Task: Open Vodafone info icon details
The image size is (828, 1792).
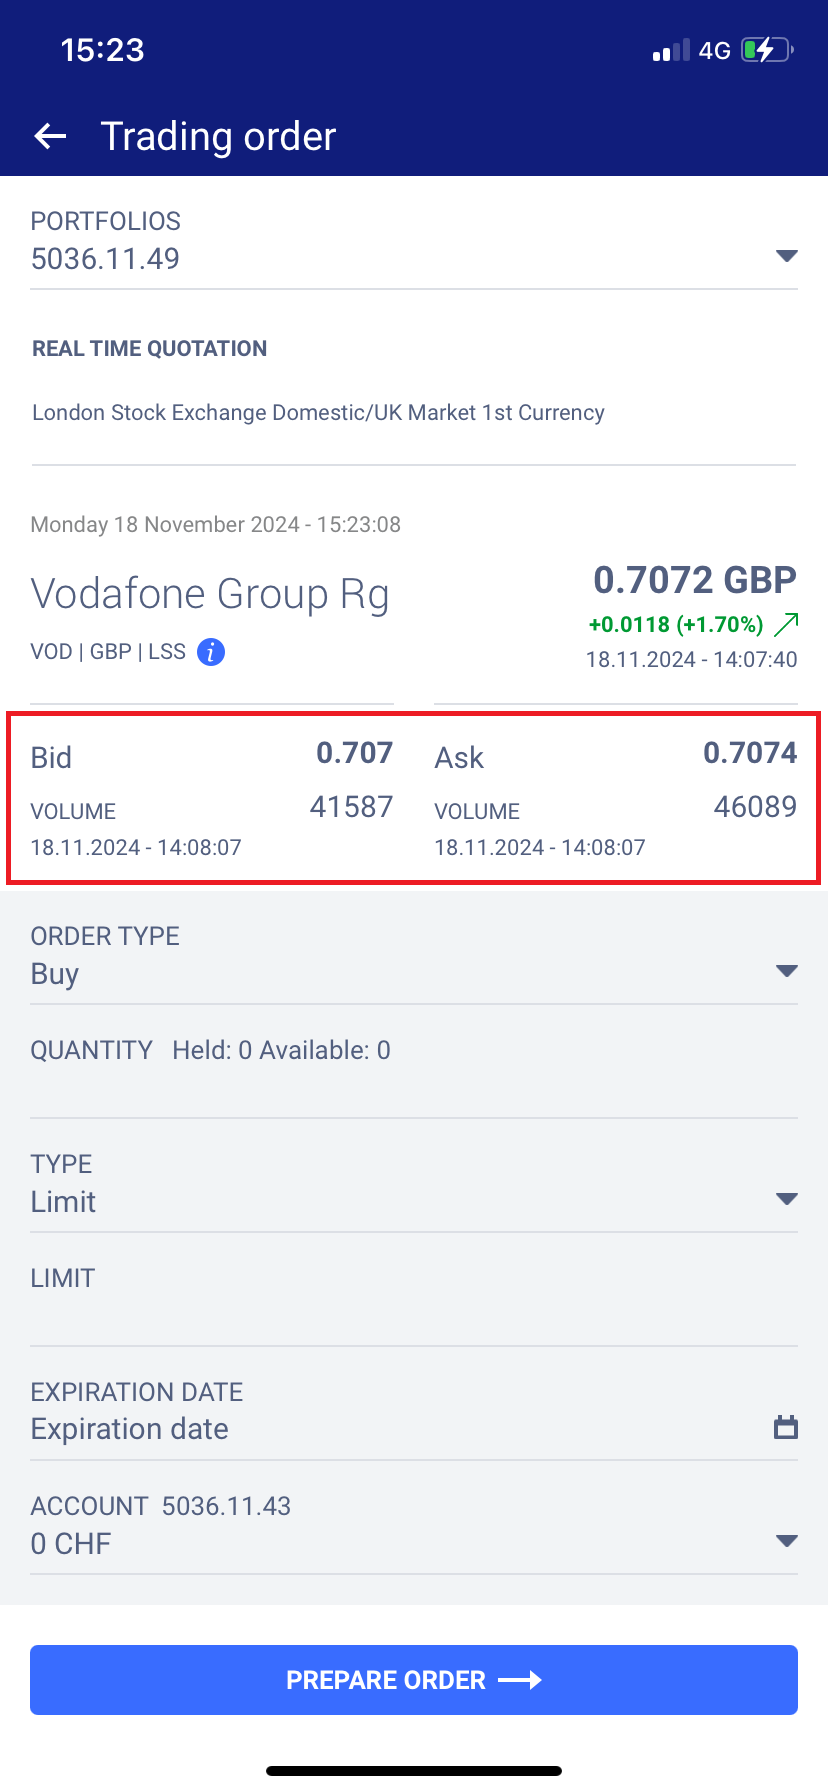Action: [211, 652]
